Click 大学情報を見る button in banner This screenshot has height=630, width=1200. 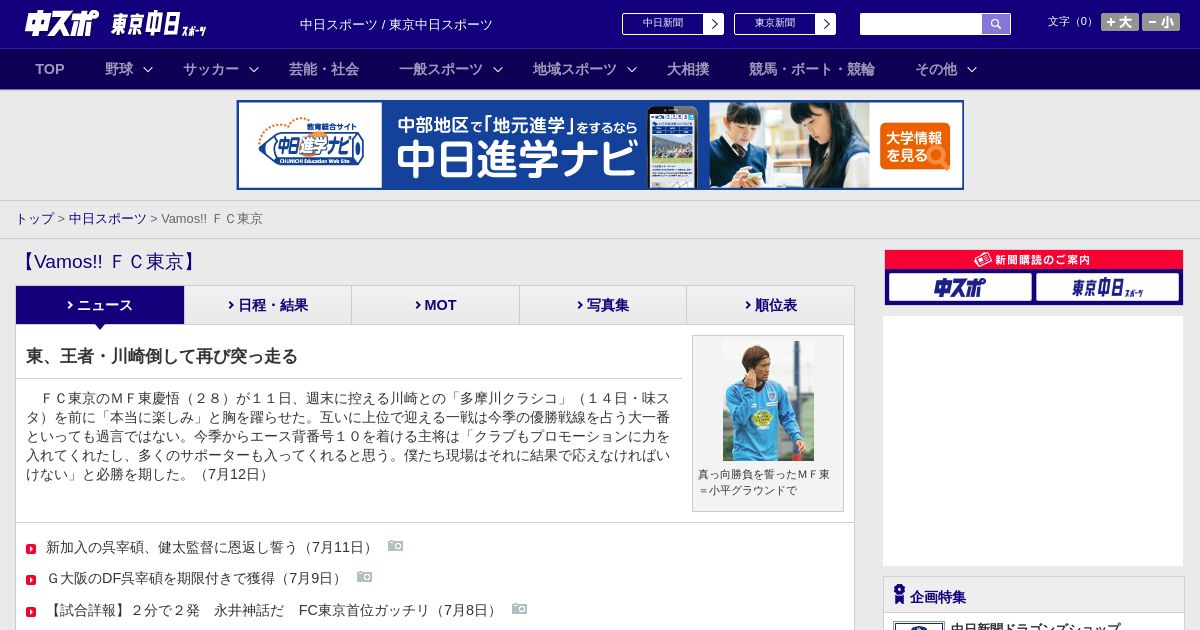click(x=915, y=146)
